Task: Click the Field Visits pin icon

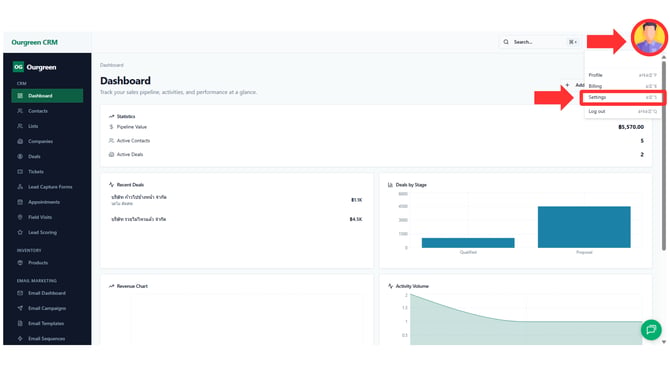Action: click(20, 217)
